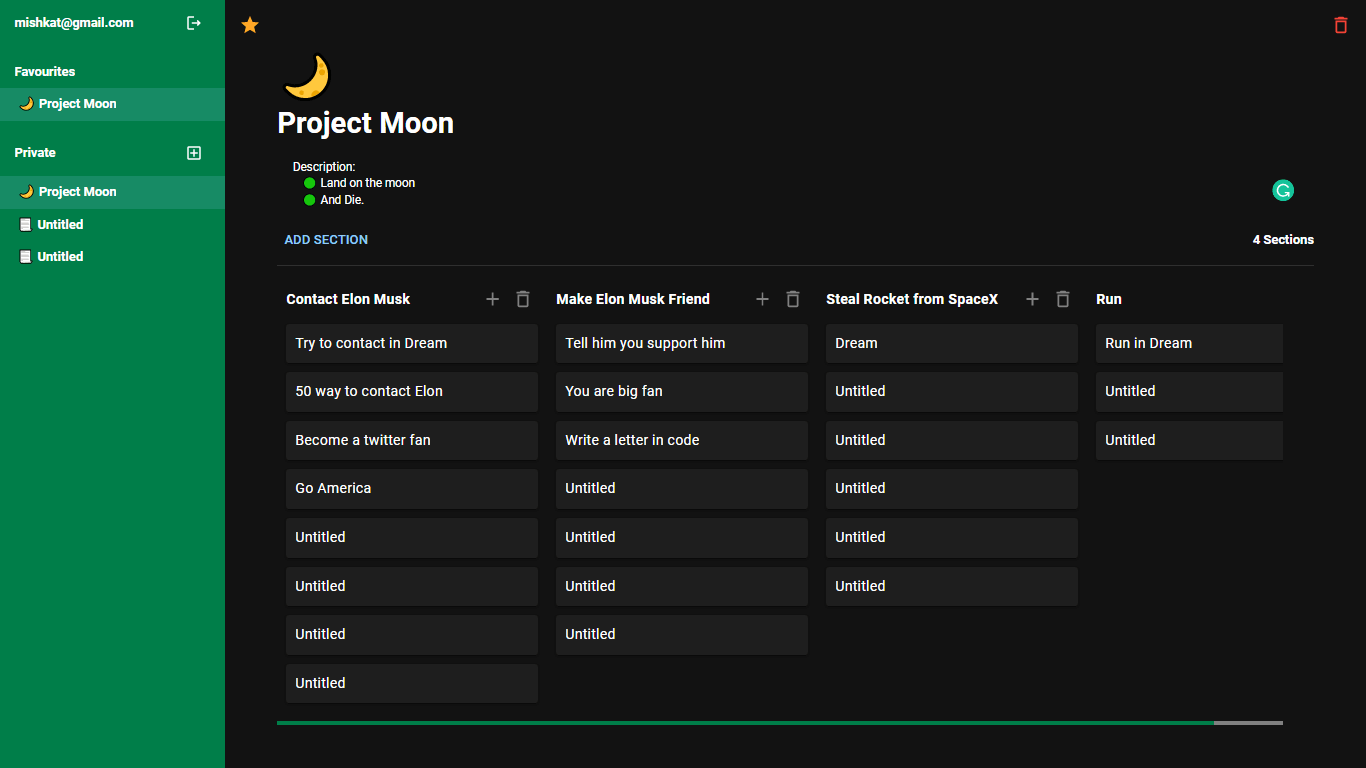1366x768 pixels.
Task: Change the moon emoji board icon
Action: 306,78
